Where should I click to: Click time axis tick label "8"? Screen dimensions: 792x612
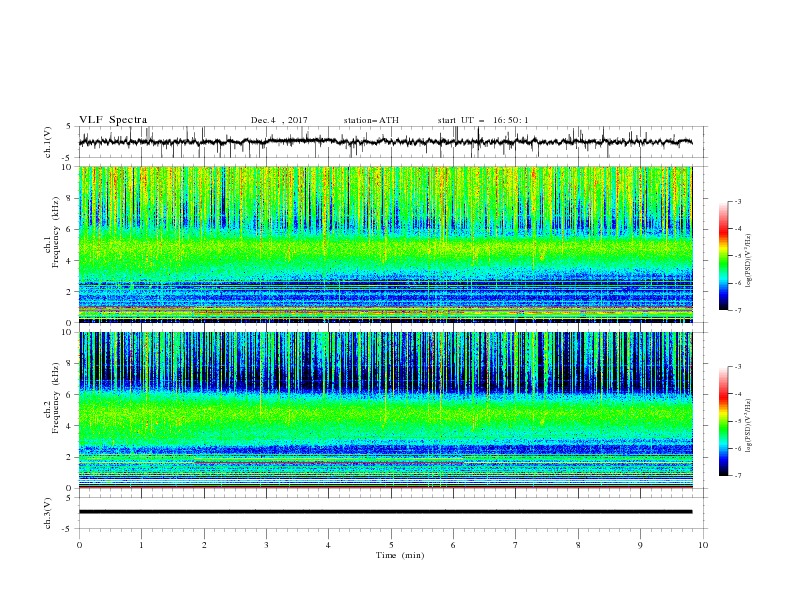[578, 545]
